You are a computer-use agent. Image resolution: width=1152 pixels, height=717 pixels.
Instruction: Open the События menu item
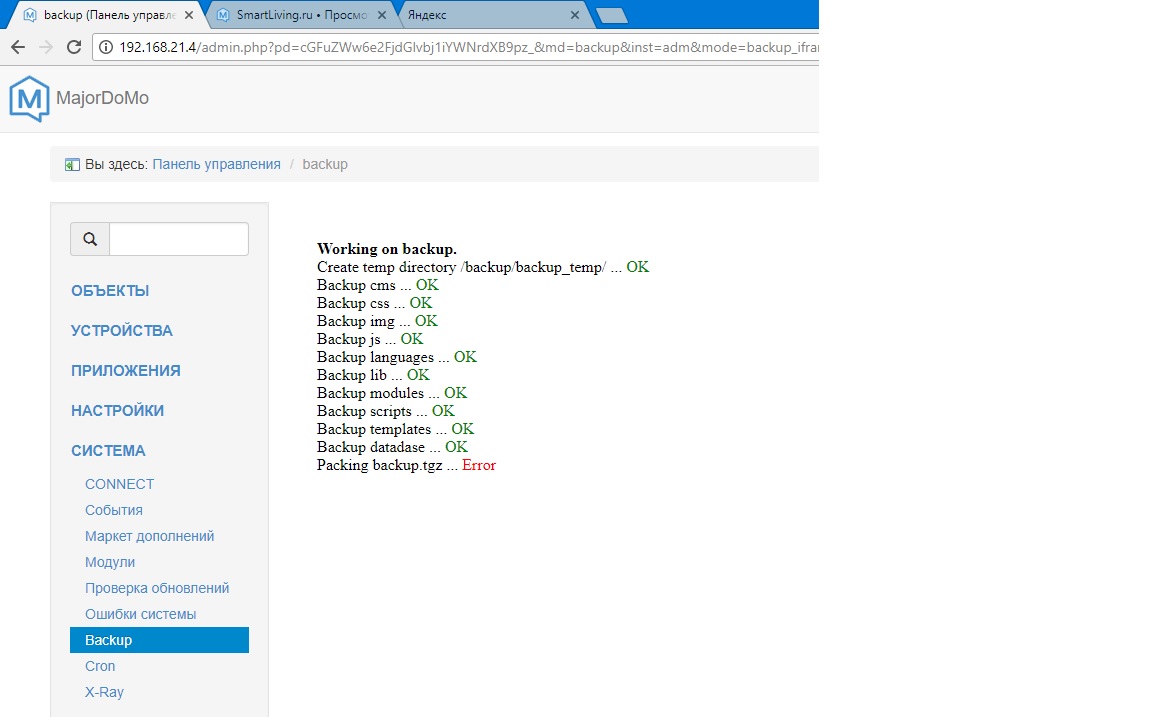(x=114, y=511)
